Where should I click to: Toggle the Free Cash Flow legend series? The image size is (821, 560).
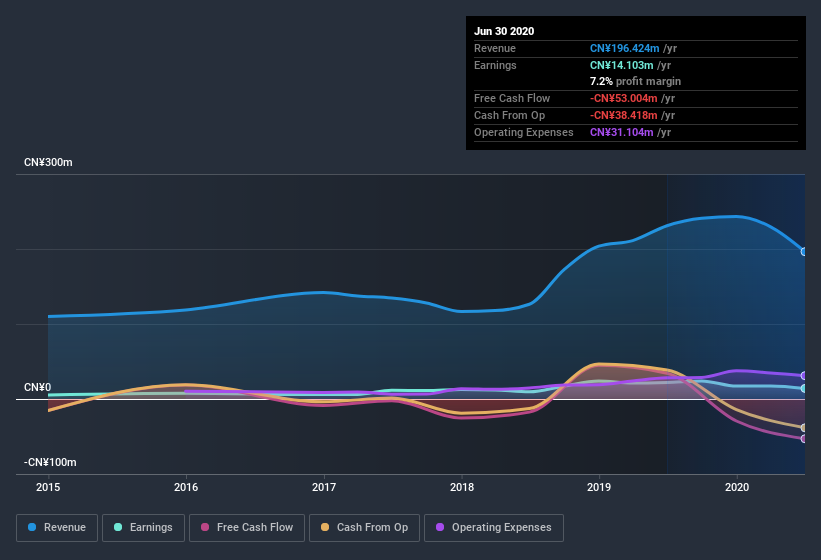(247, 528)
